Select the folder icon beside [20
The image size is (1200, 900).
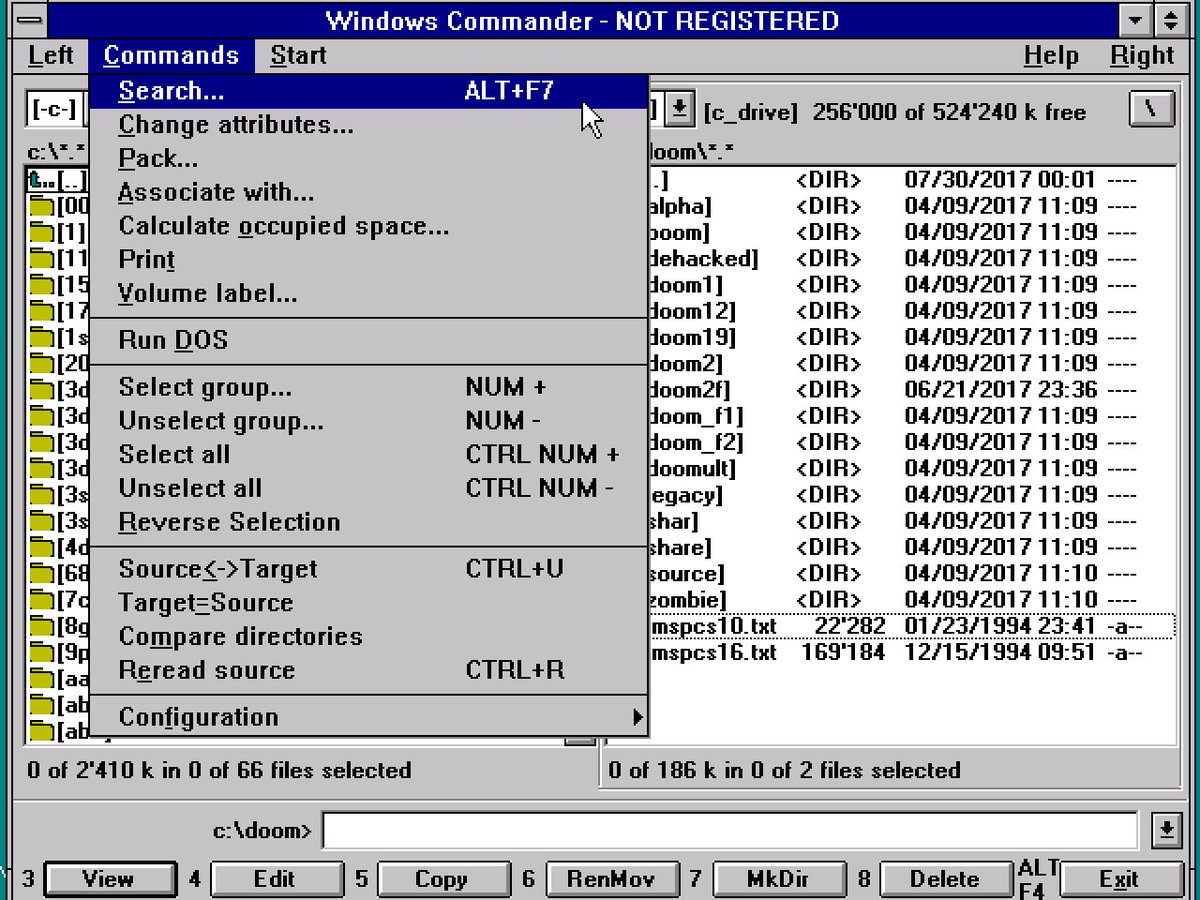coord(42,363)
